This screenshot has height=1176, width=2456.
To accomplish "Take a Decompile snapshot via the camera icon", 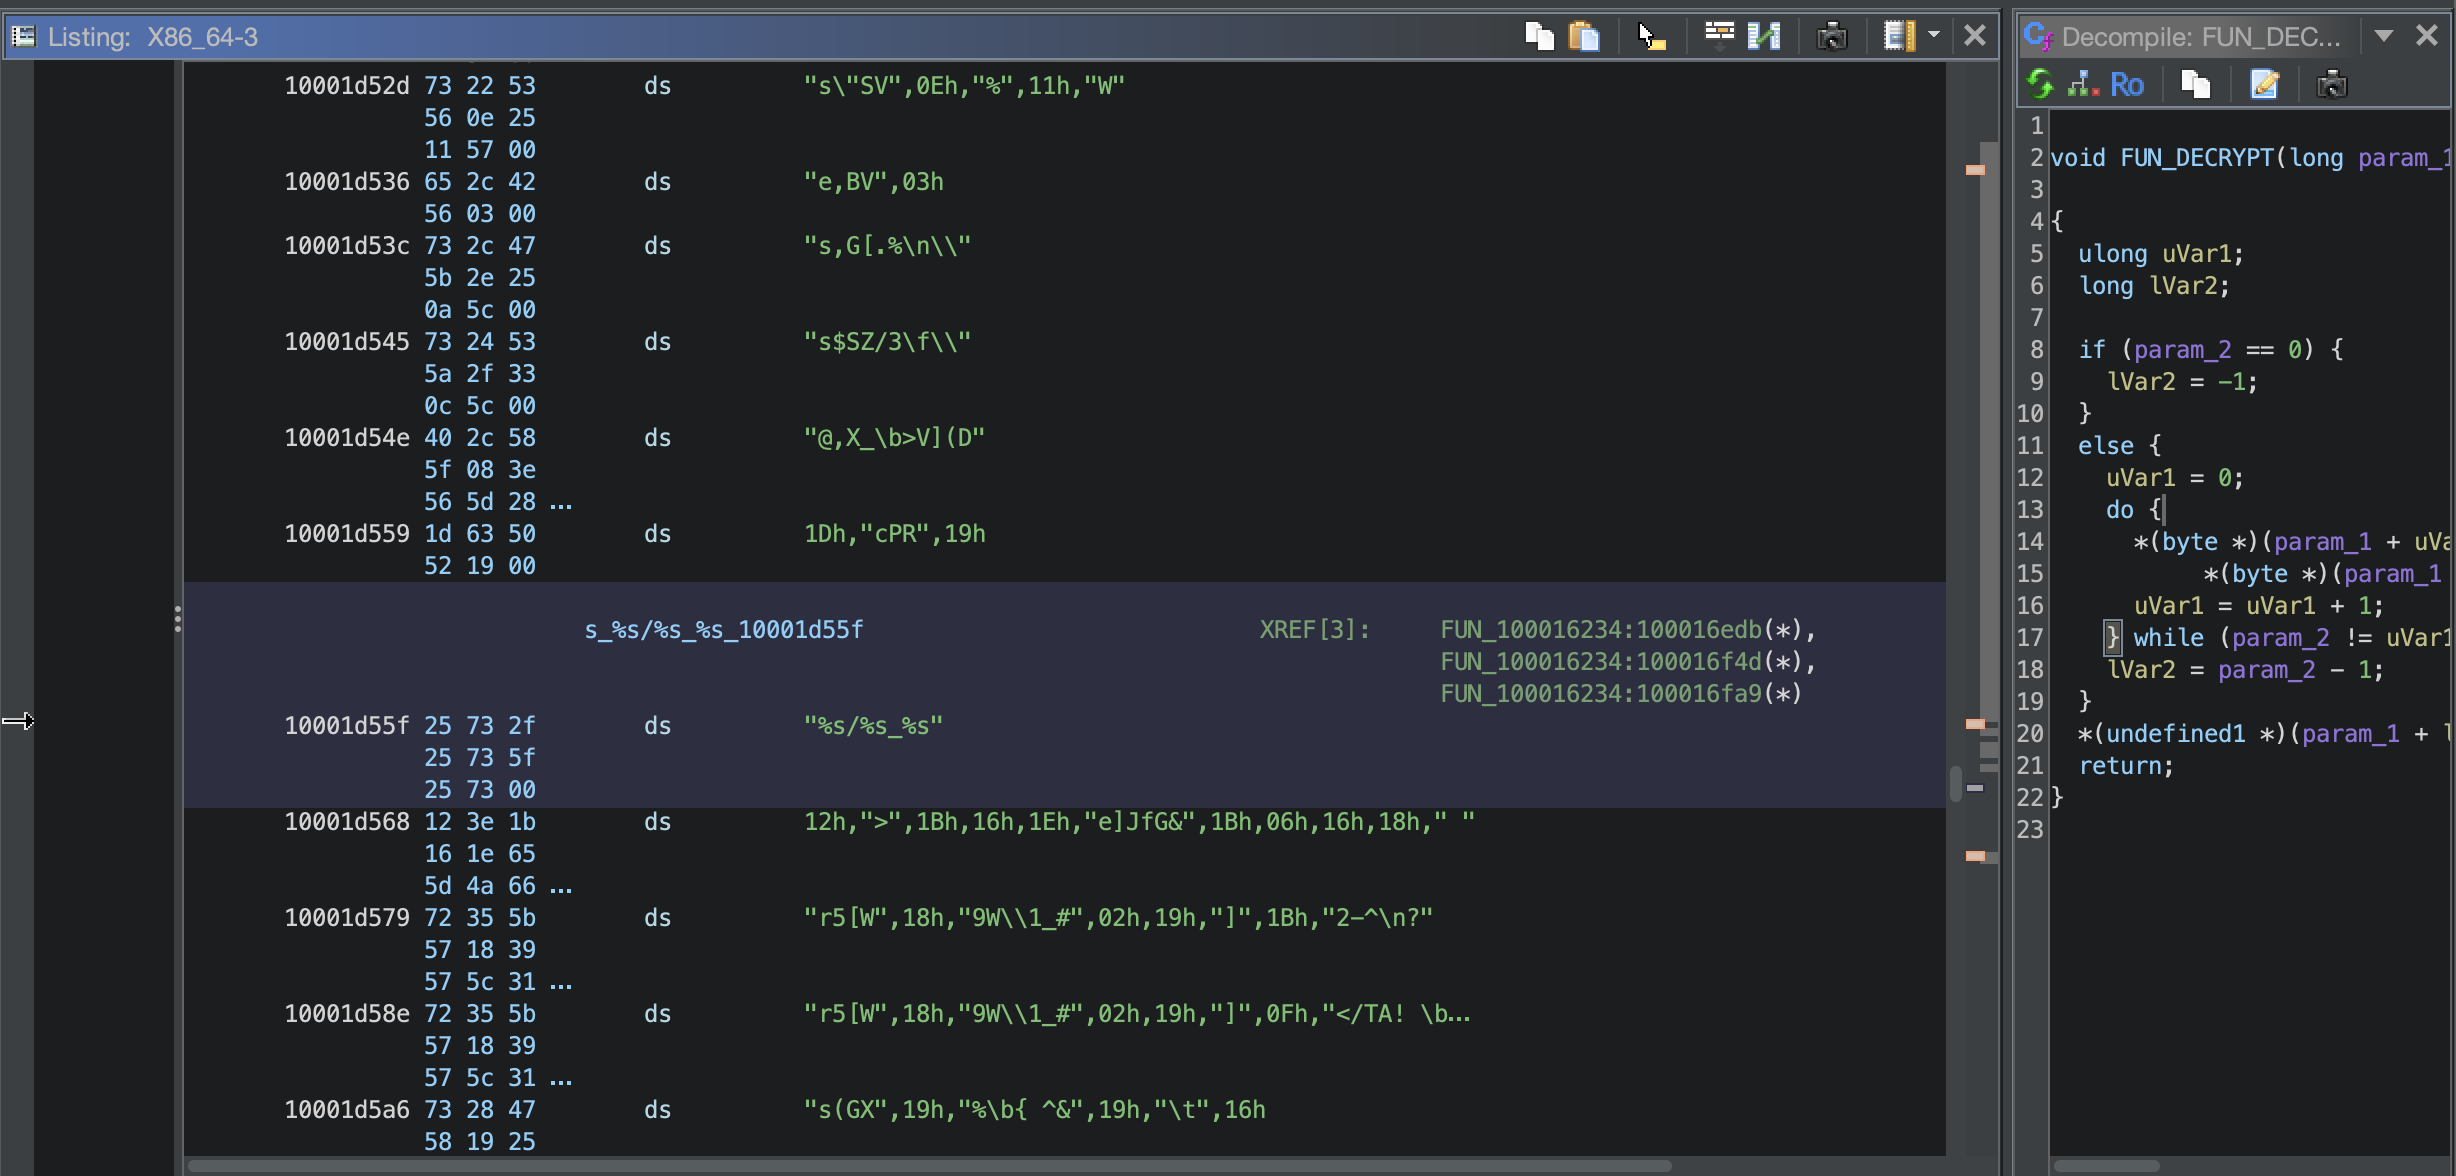I will [2332, 84].
